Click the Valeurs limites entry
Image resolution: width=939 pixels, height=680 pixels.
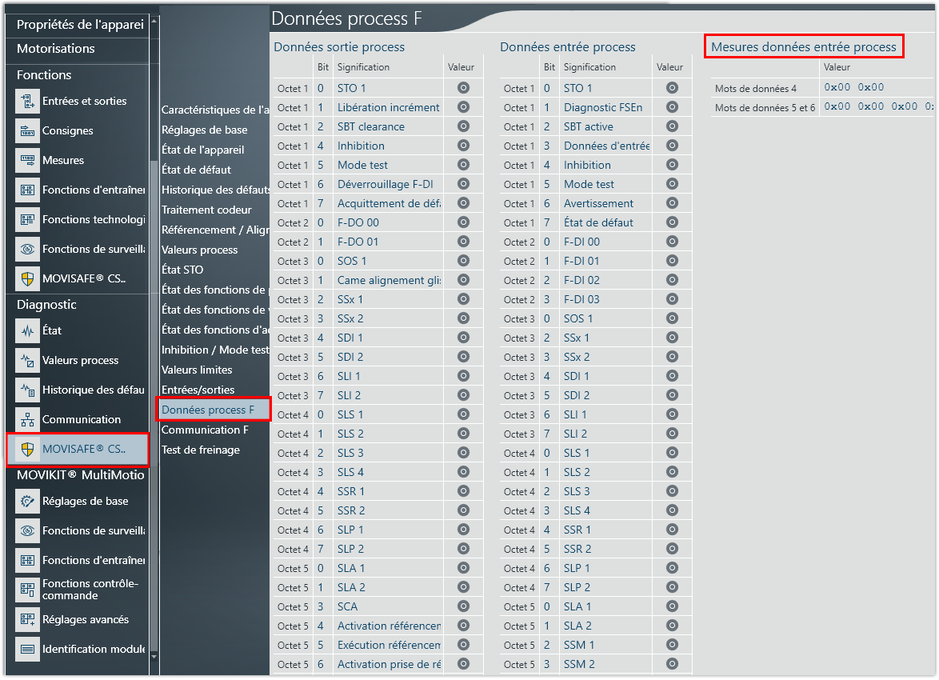[x=197, y=370]
